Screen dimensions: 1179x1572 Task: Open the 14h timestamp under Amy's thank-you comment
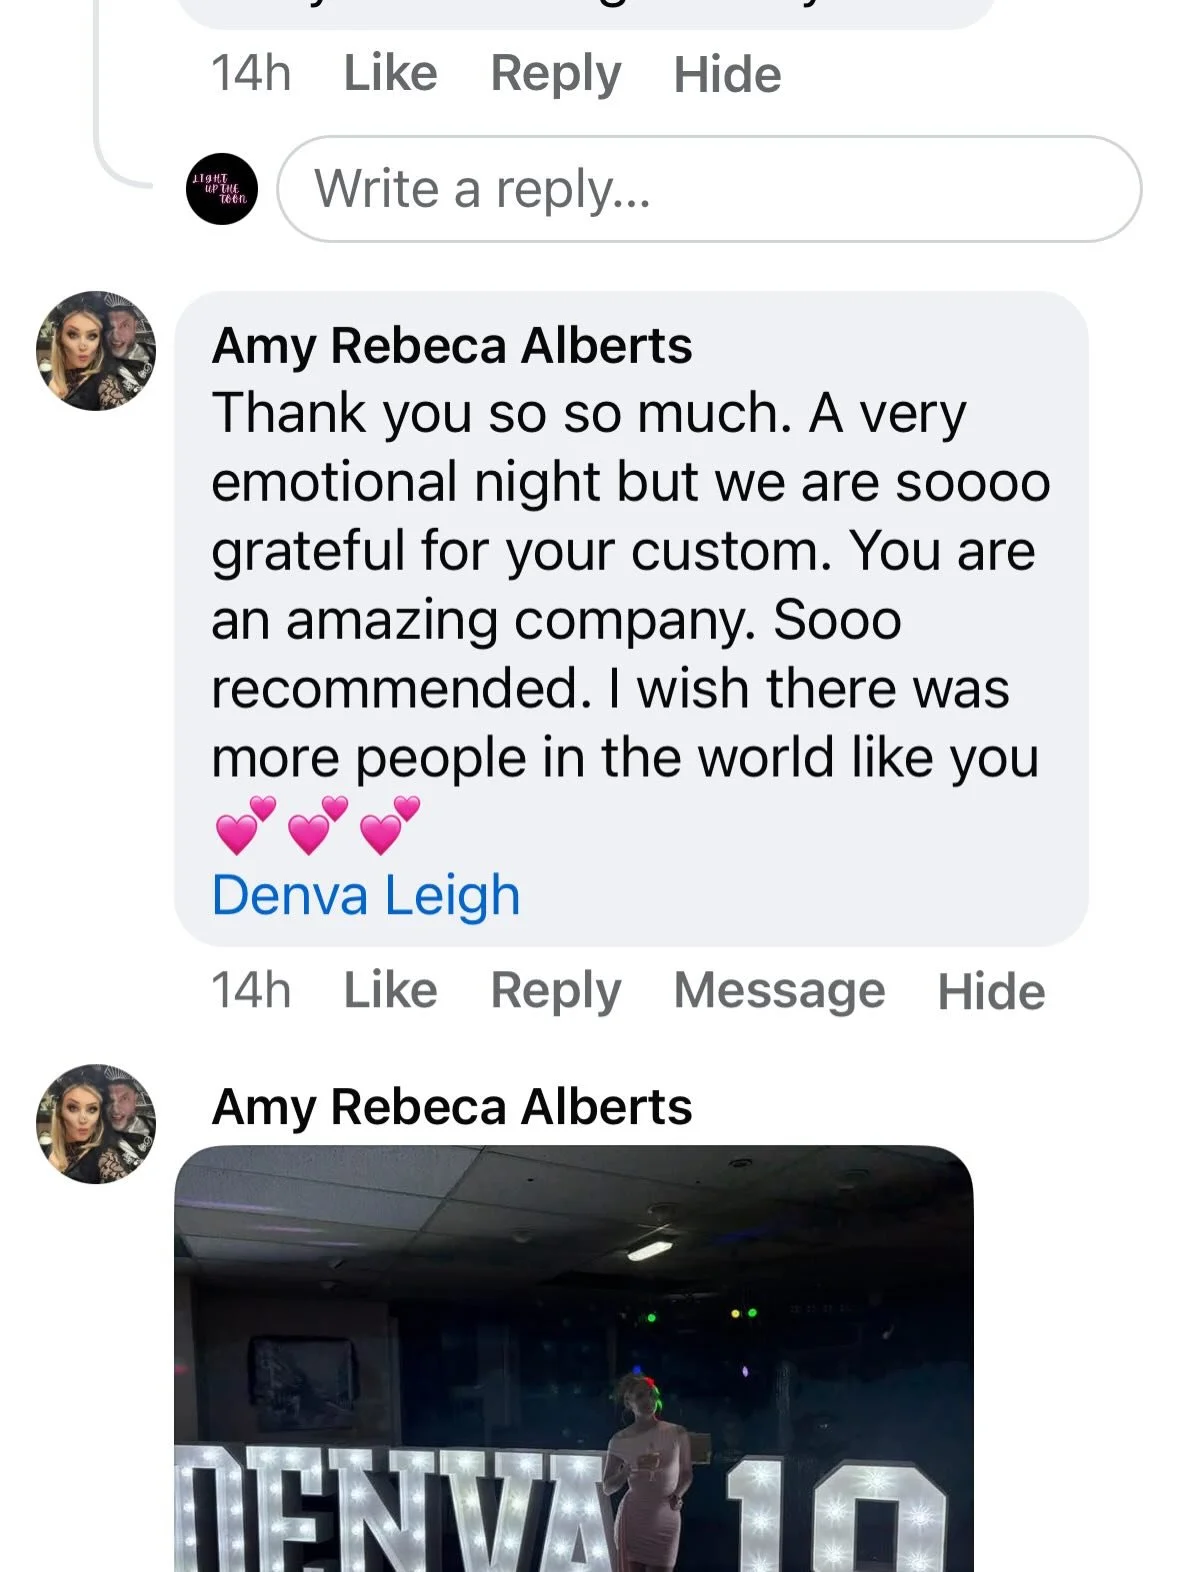pos(251,990)
